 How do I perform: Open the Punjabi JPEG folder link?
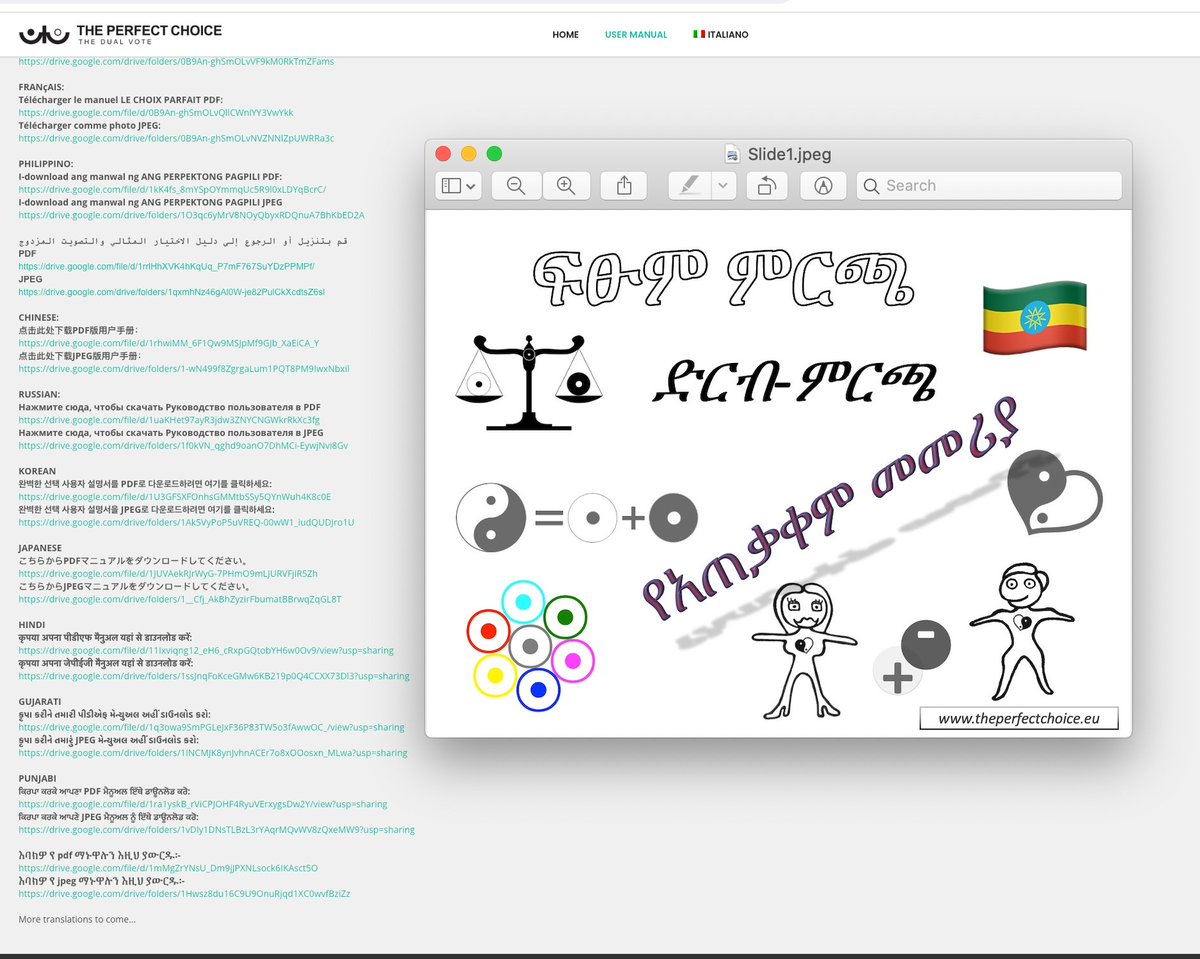tap(216, 830)
